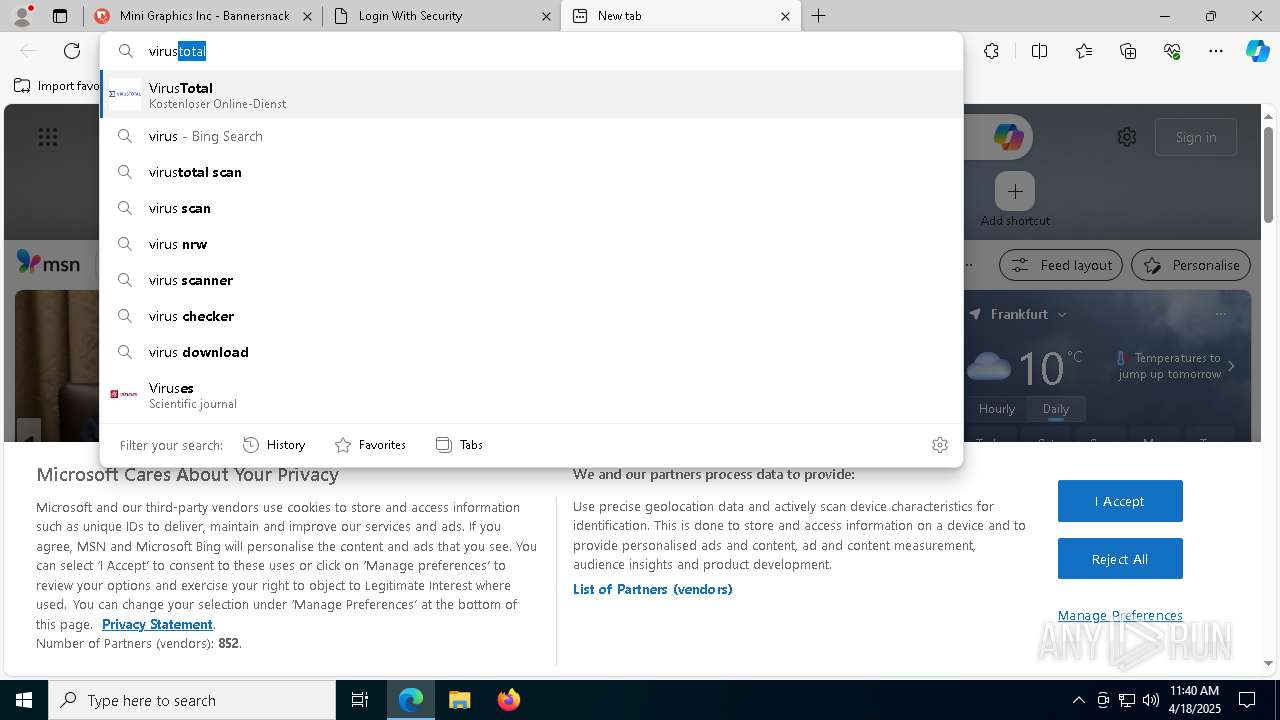1280x720 pixels.
Task: Open Privacy Statement link
Action: pyautogui.click(x=157, y=624)
